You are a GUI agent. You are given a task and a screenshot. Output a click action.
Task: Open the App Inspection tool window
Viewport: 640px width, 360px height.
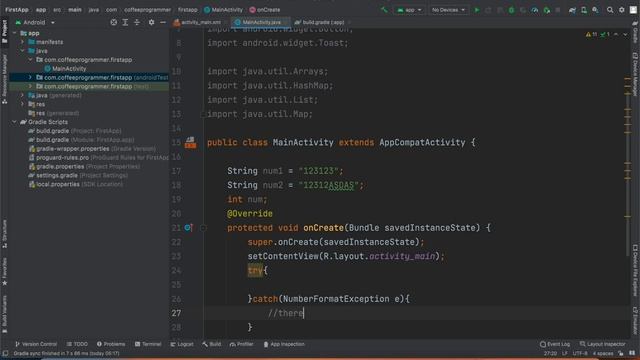coord(284,344)
